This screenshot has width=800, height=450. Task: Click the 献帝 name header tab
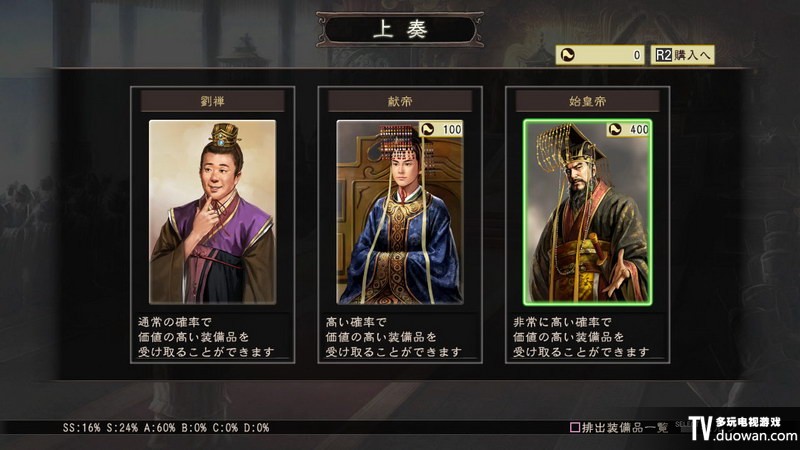[400, 101]
